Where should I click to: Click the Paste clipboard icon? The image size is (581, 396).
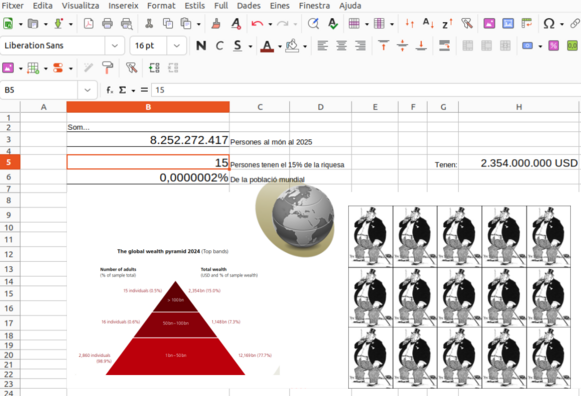(x=186, y=24)
